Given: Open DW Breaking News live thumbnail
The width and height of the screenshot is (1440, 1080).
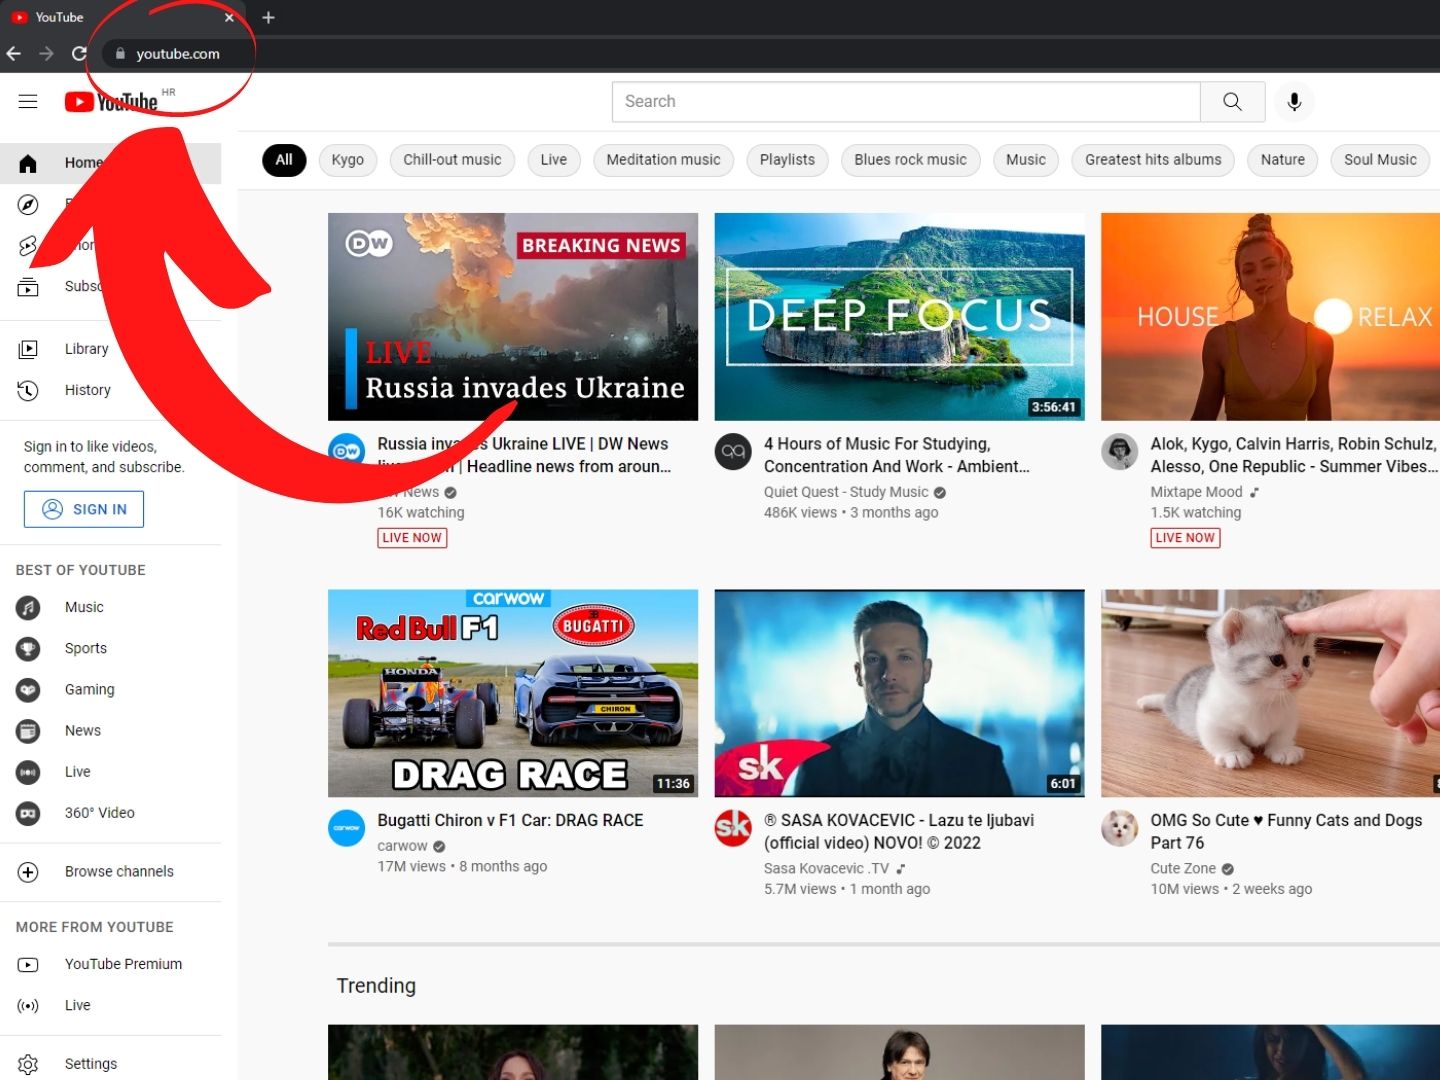Looking at the screenshot, I should (x=513, y=316).
